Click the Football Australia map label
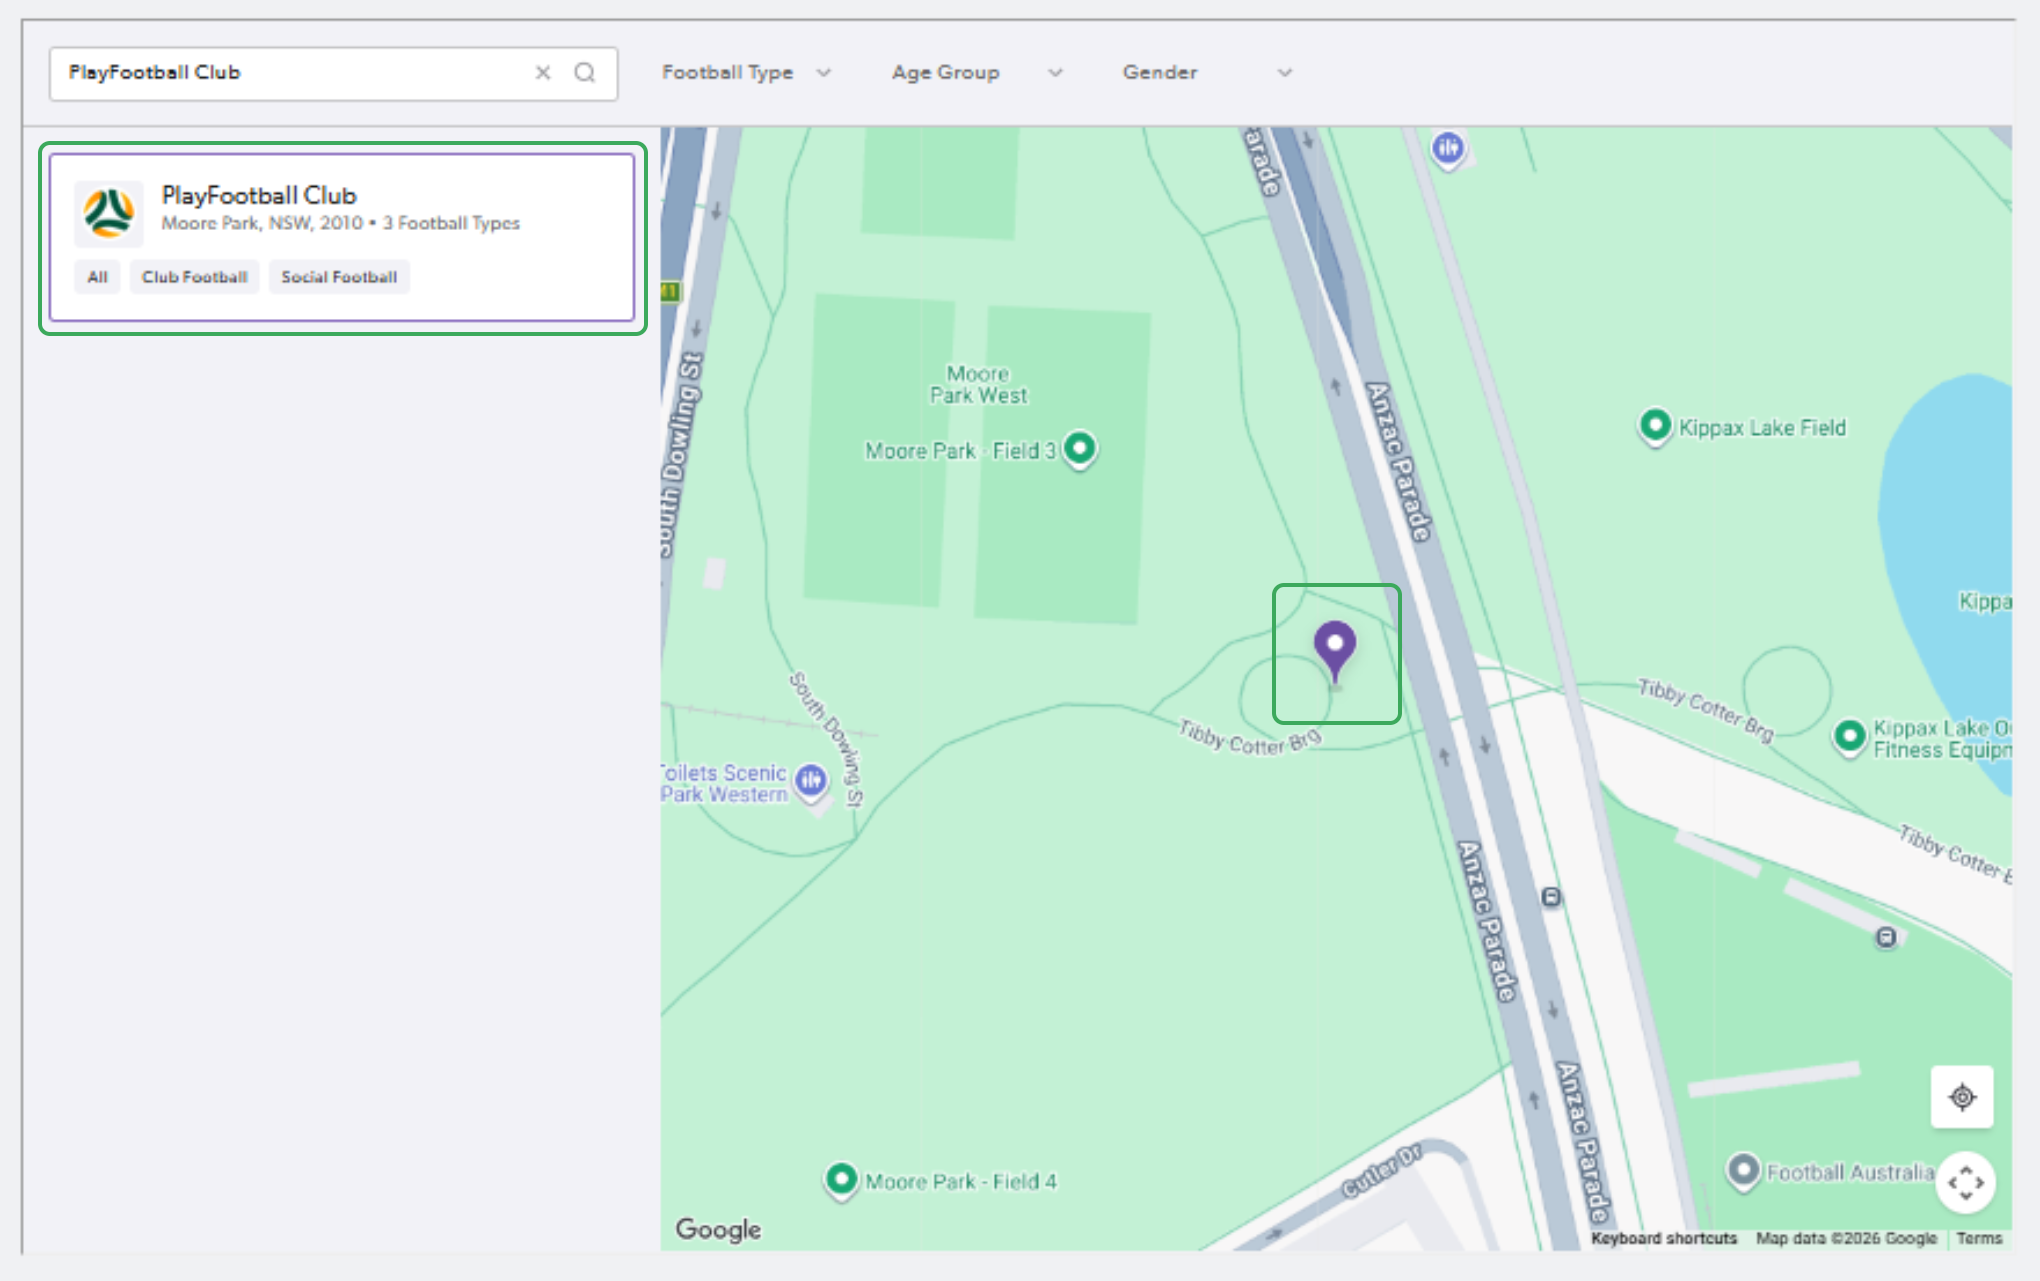The image size is (2040, 1281). (1850, 1172)
